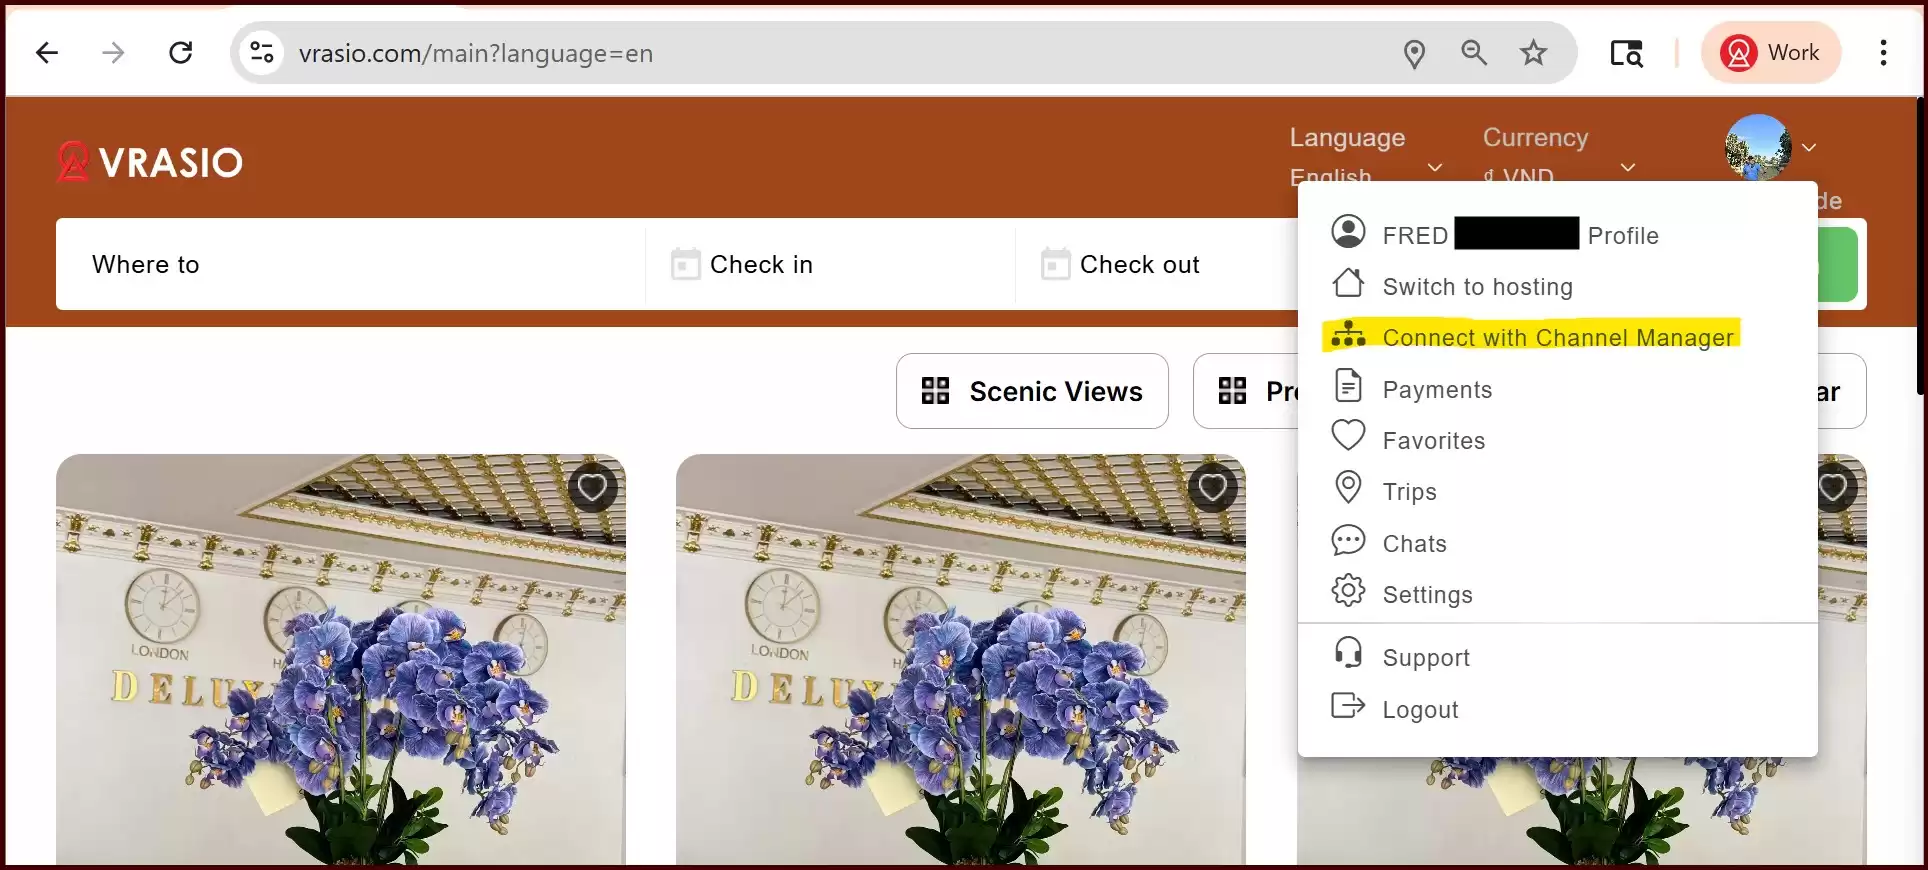Reload the page with browser refresh icon
Screen dimensions: 1928x870
pos(181,53)
